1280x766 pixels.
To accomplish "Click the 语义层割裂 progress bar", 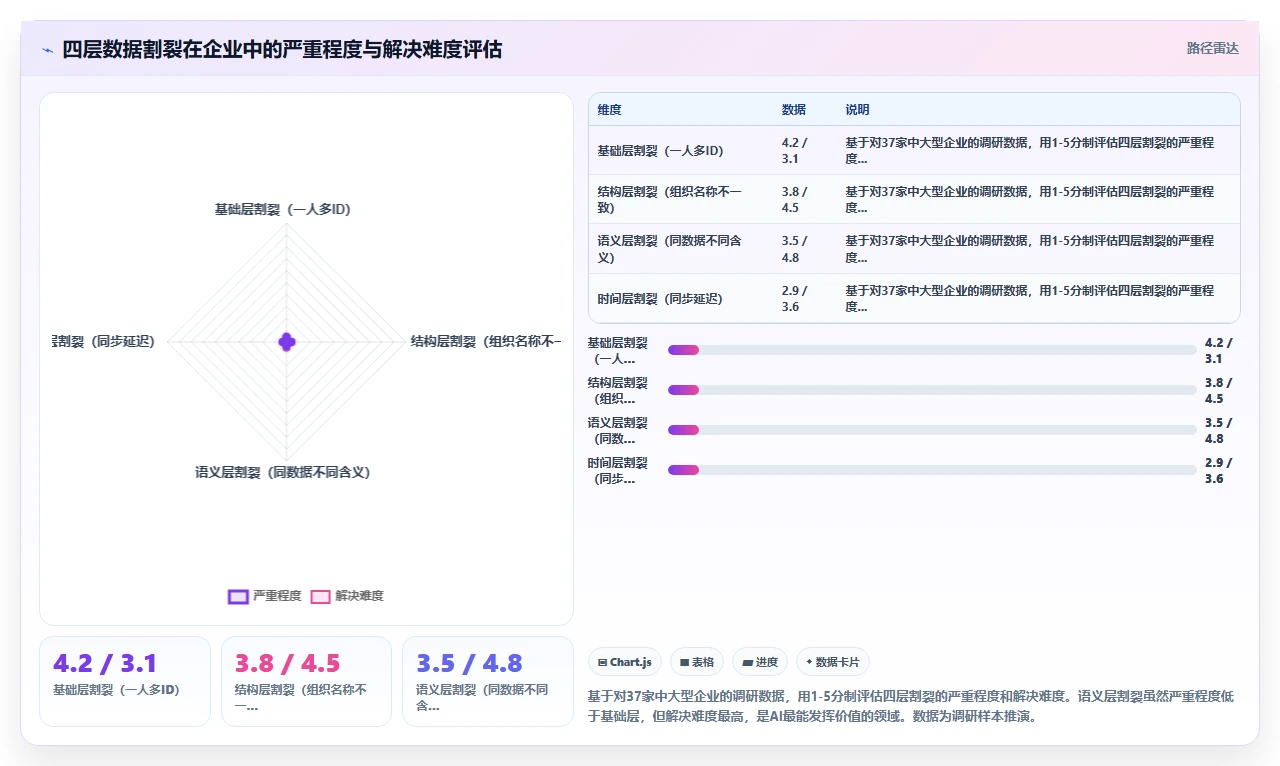I will [932, 430].
